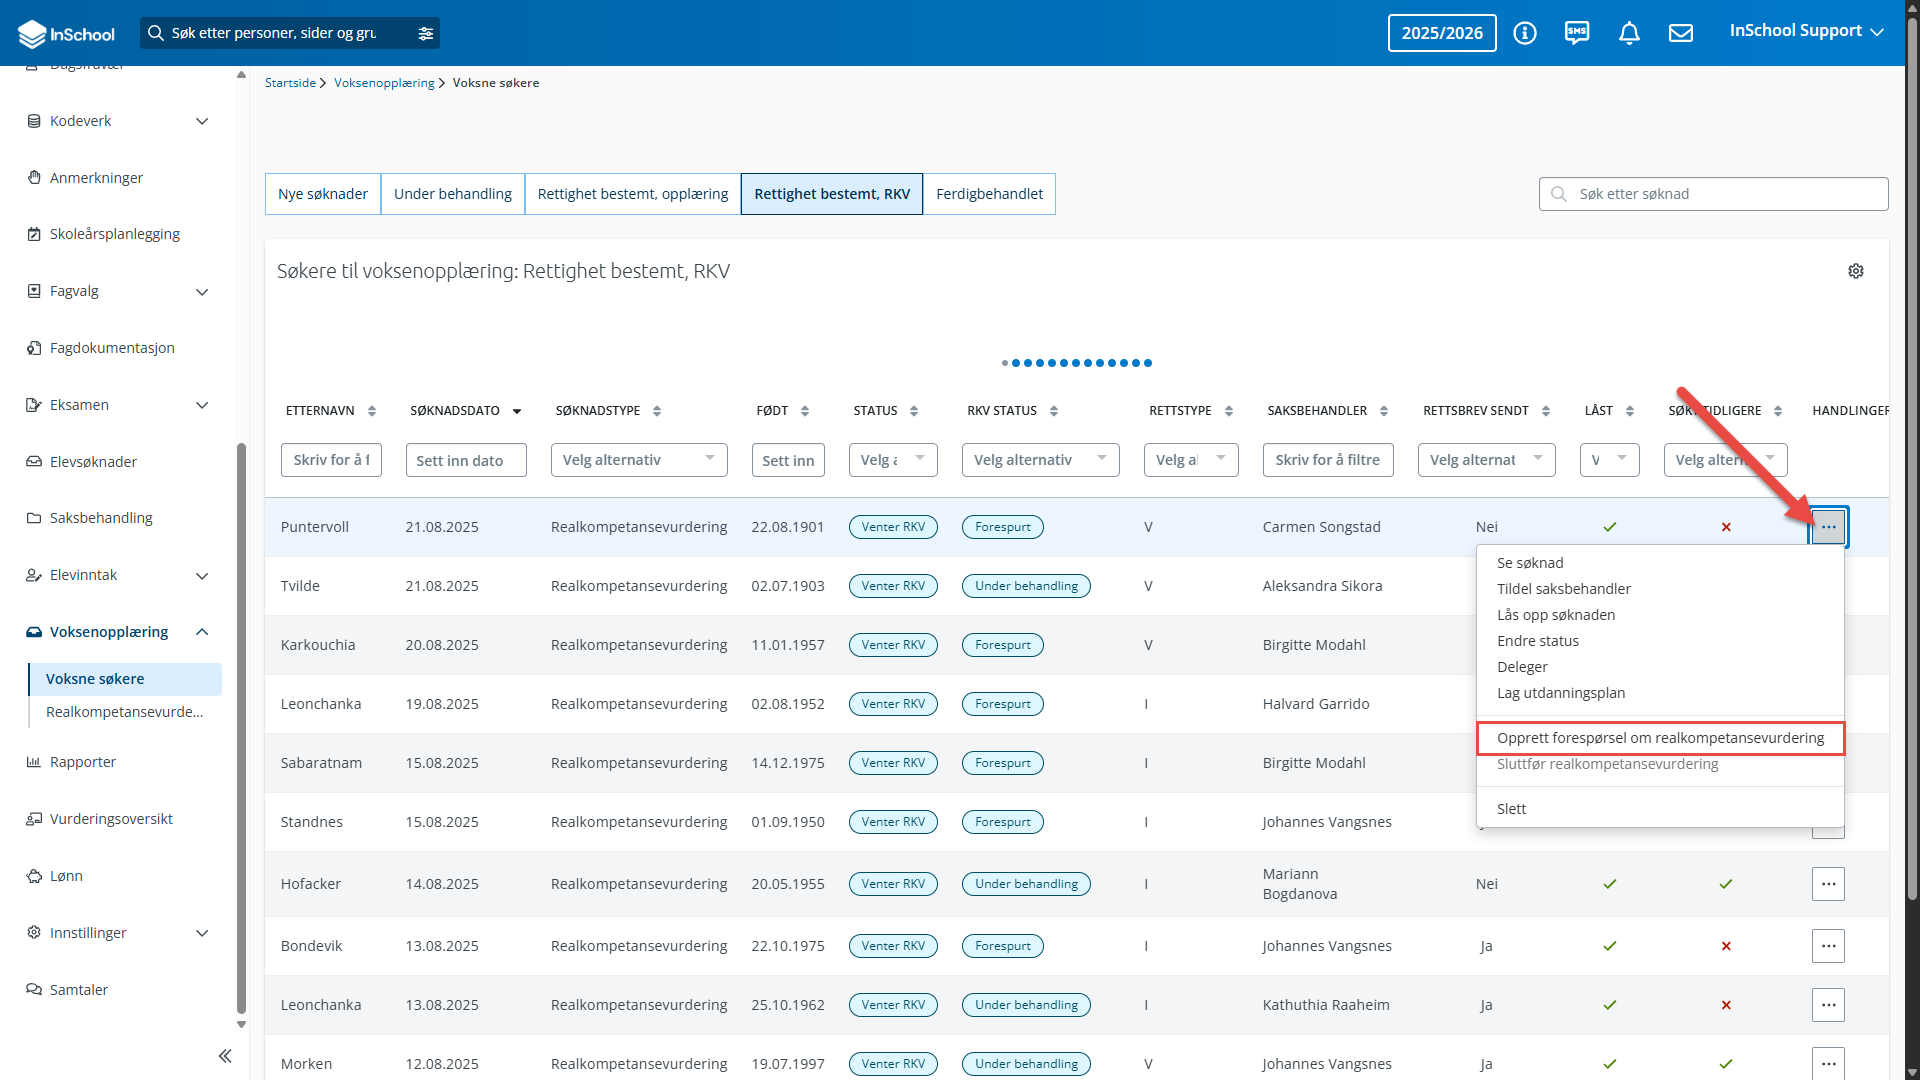Click the sidebar vertical scrollbar

click(x=241, y=730)
